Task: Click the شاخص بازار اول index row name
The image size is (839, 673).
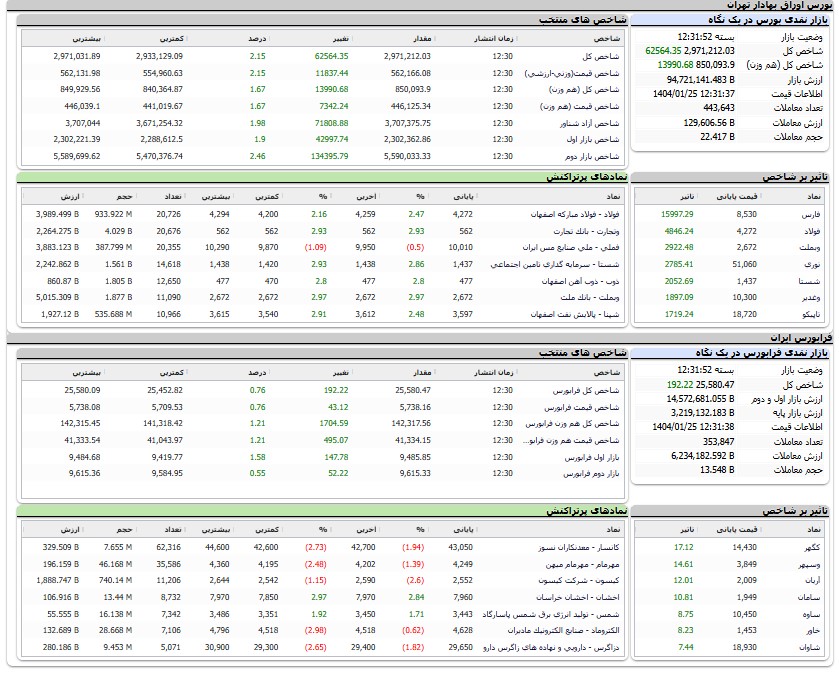Action: (x=593, y=140)
